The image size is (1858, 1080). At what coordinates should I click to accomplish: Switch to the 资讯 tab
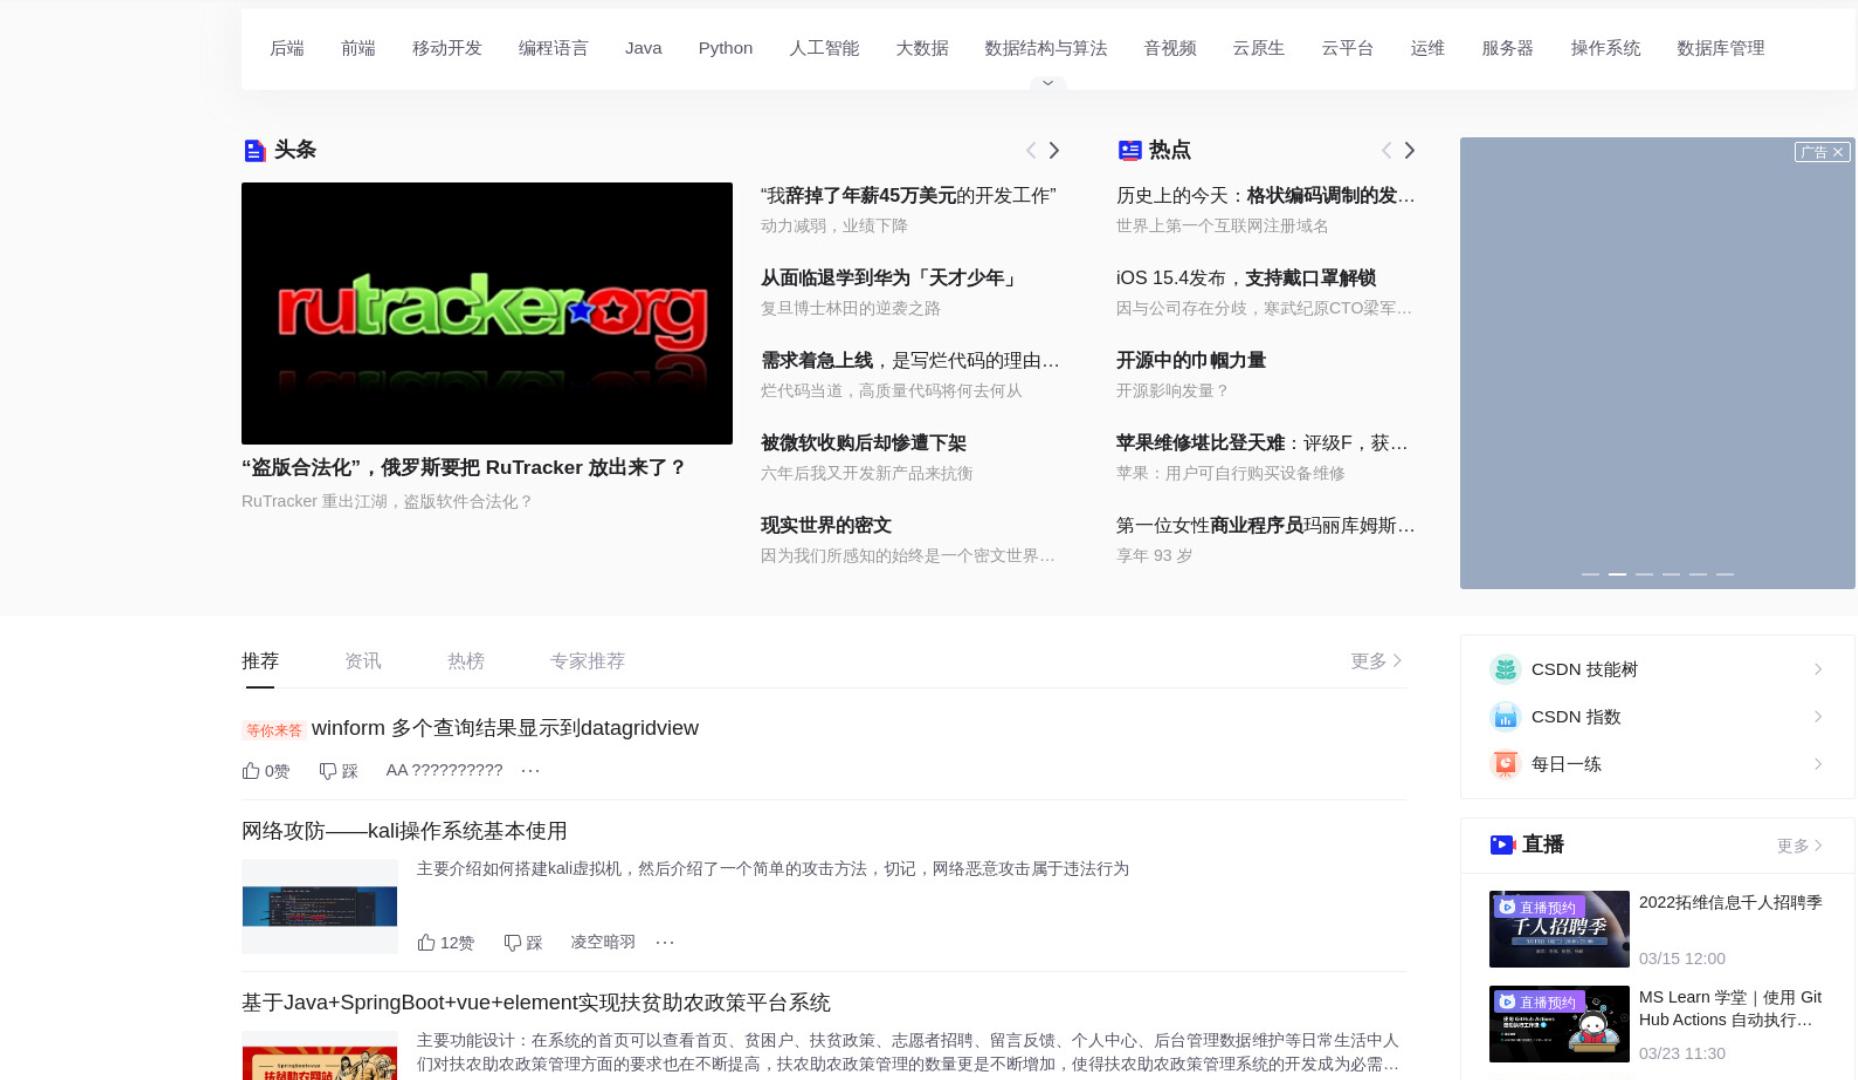(x=363, y=661)
